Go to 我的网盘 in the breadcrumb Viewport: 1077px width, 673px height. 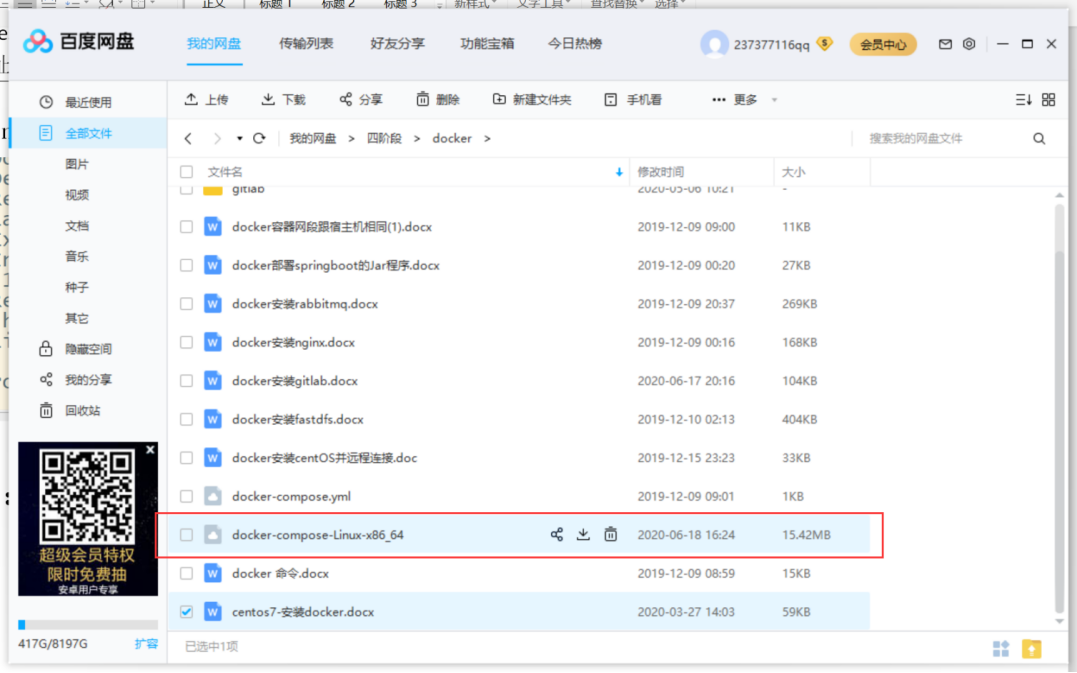(x=313, y=139)
